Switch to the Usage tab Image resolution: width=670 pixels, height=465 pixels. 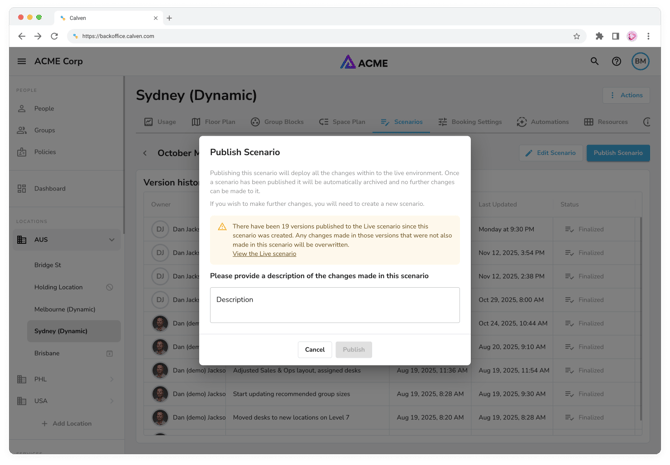coord(160,122)
